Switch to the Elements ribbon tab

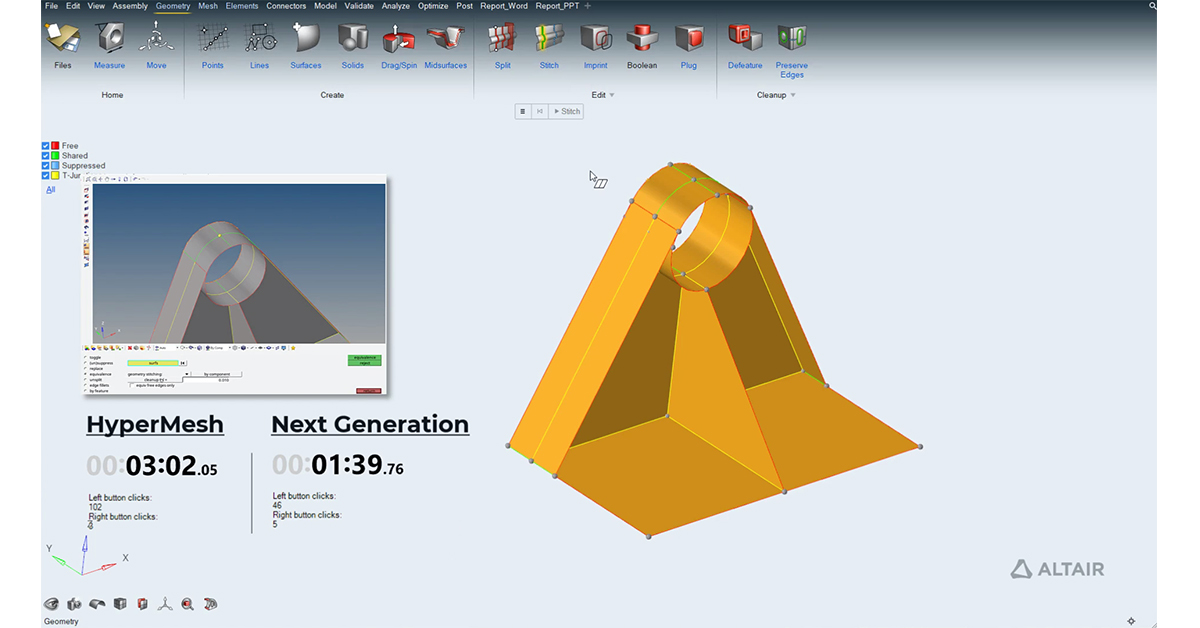coord(242,6)
